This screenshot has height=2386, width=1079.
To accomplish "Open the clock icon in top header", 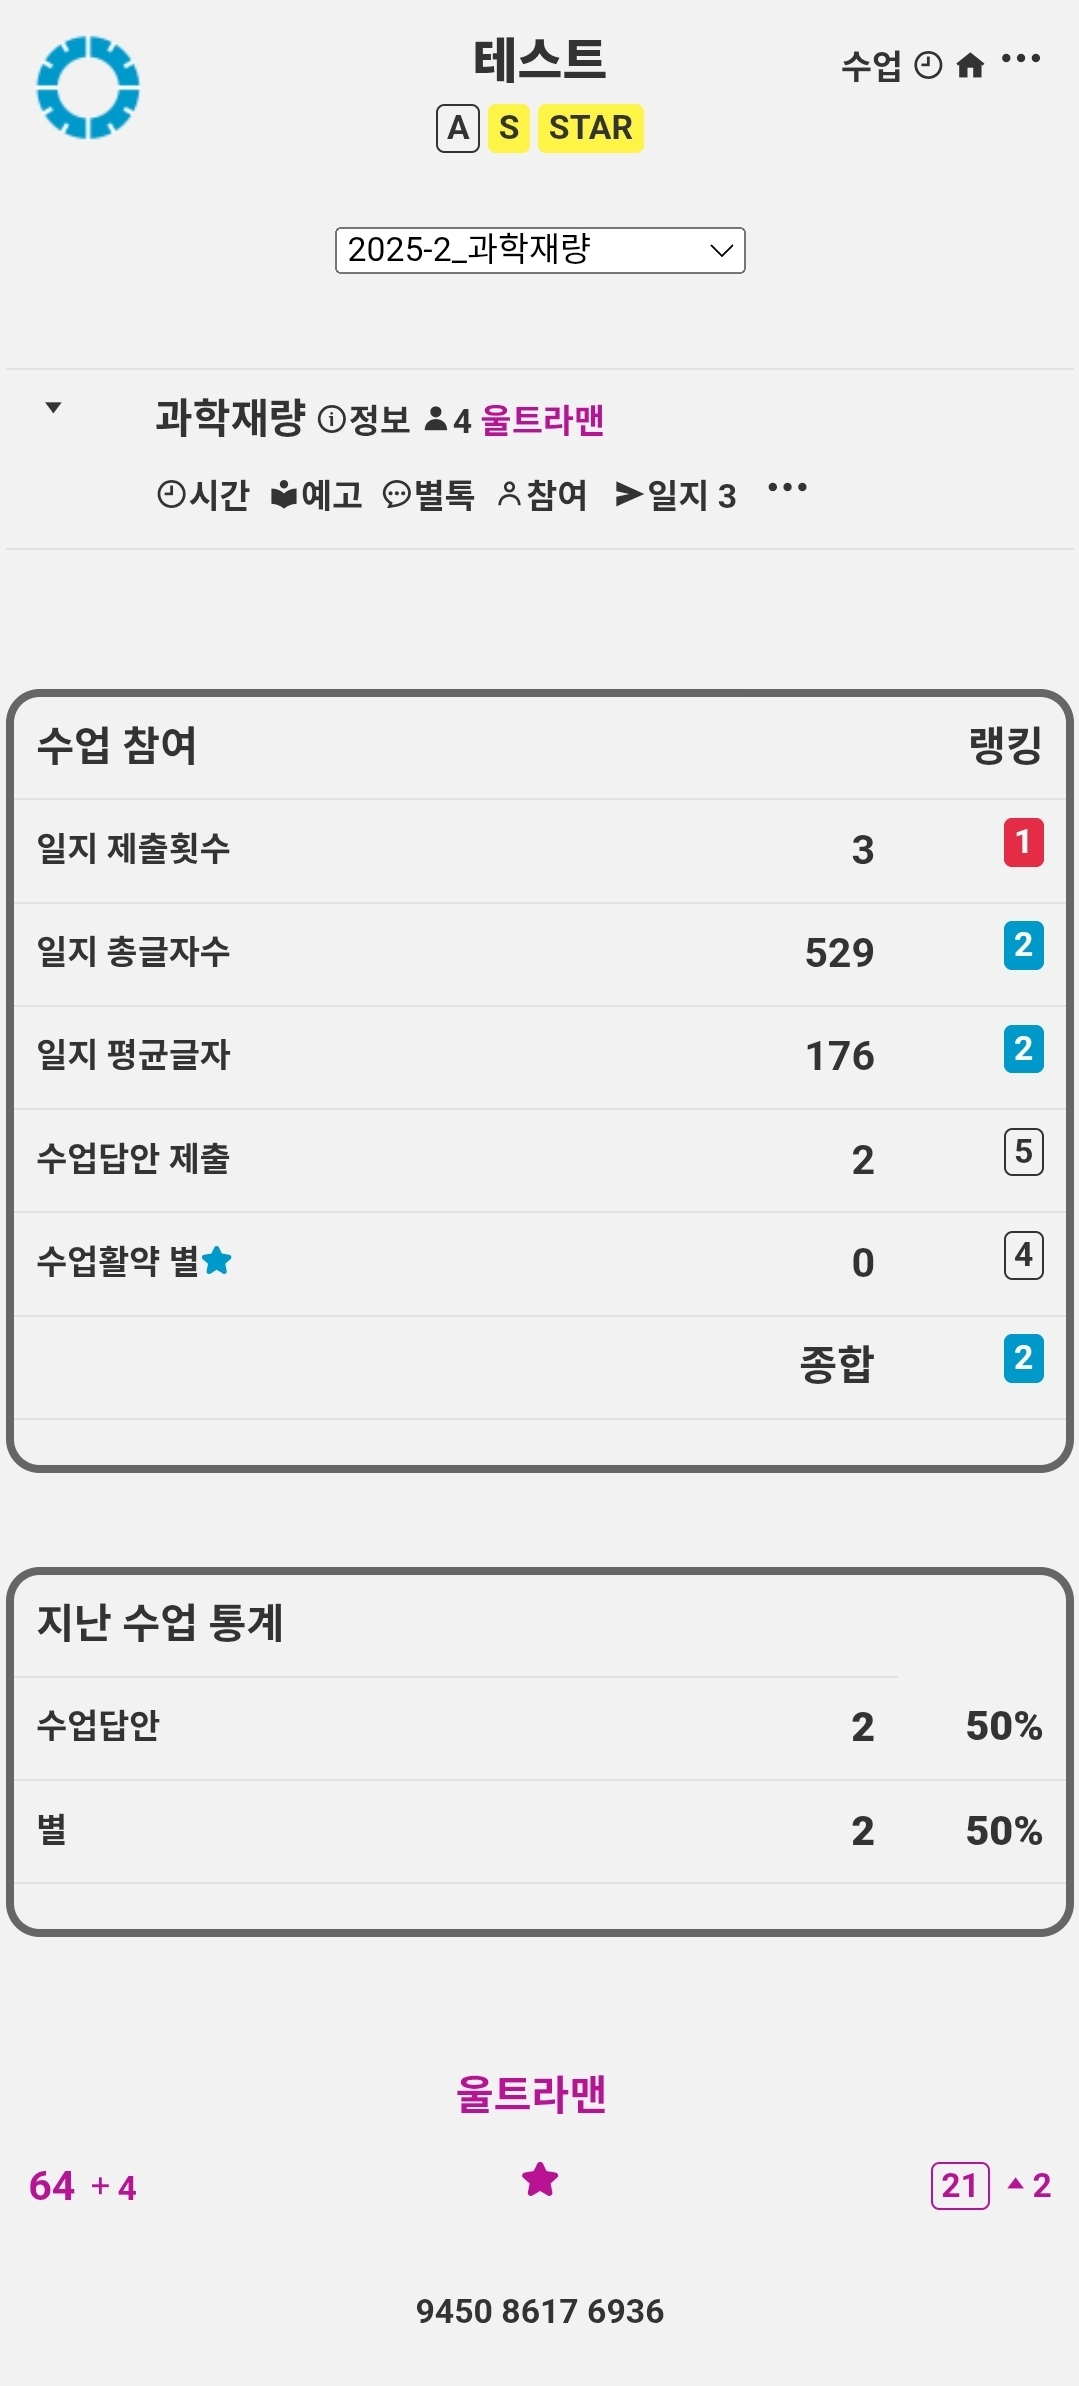I will tap(929, 66).
